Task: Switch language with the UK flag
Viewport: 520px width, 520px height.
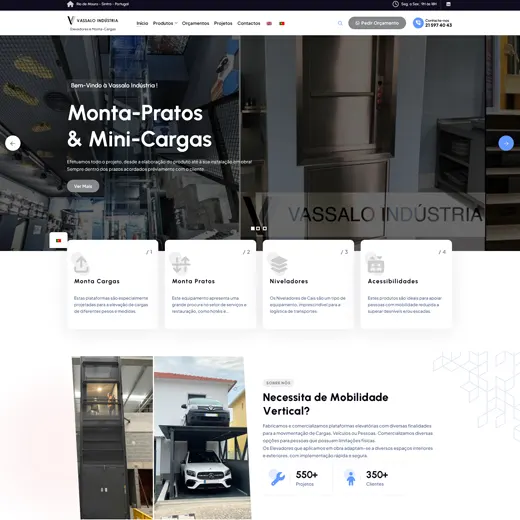Action: [269, 23]
